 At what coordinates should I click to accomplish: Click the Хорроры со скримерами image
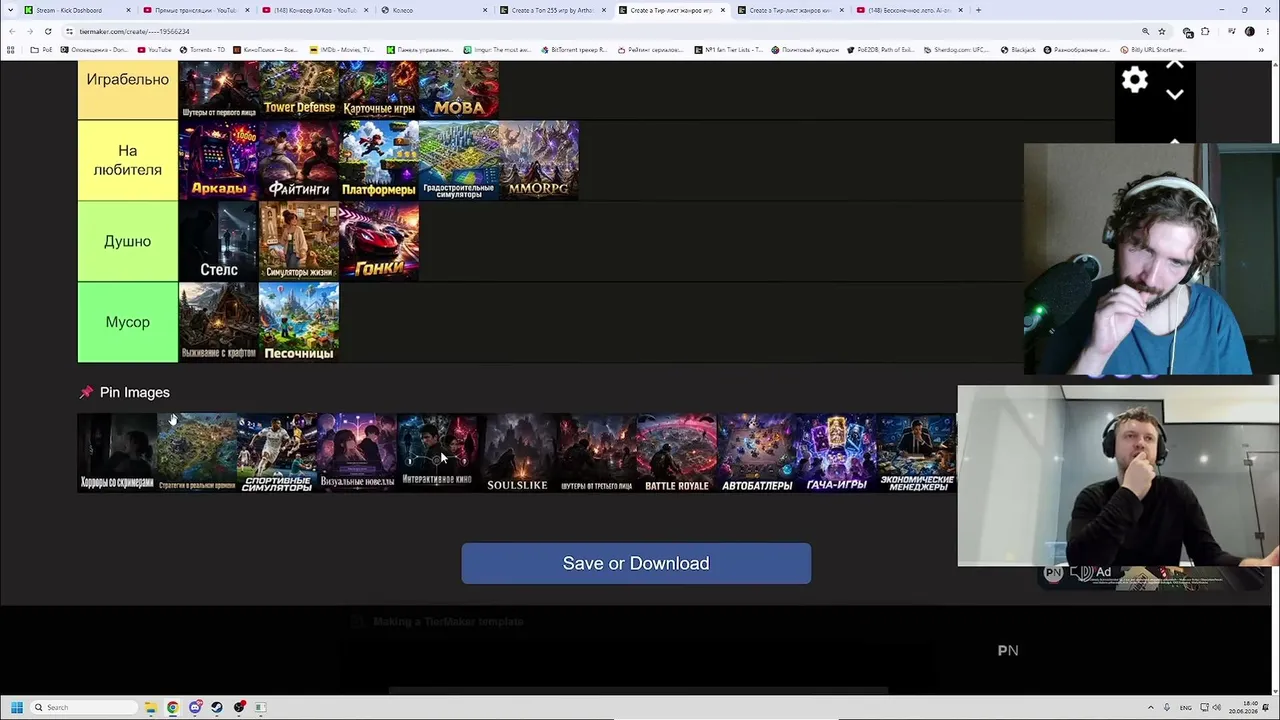[x=117, y=453]
